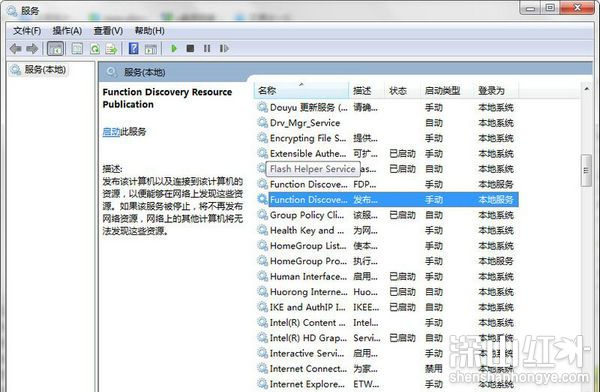This screenshot has height=392, width=600.
Task: Open the 文件(F) menu
Action: tap(27, 31)
